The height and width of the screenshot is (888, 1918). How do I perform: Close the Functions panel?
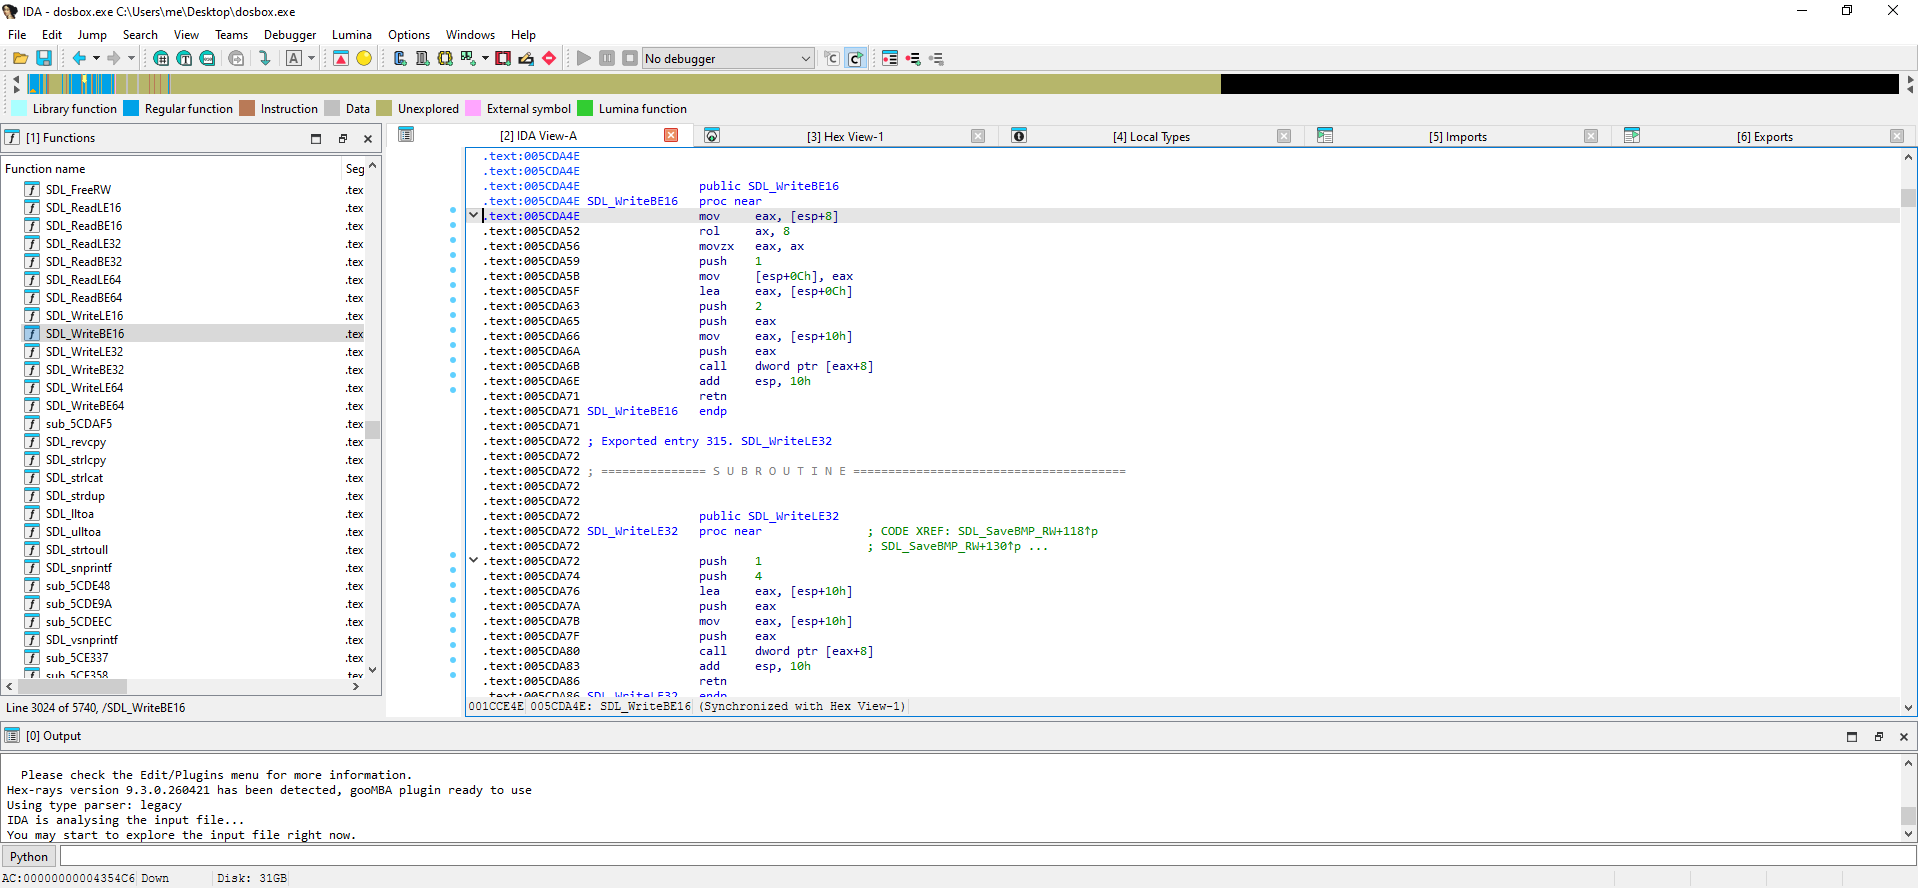point(368,138)
